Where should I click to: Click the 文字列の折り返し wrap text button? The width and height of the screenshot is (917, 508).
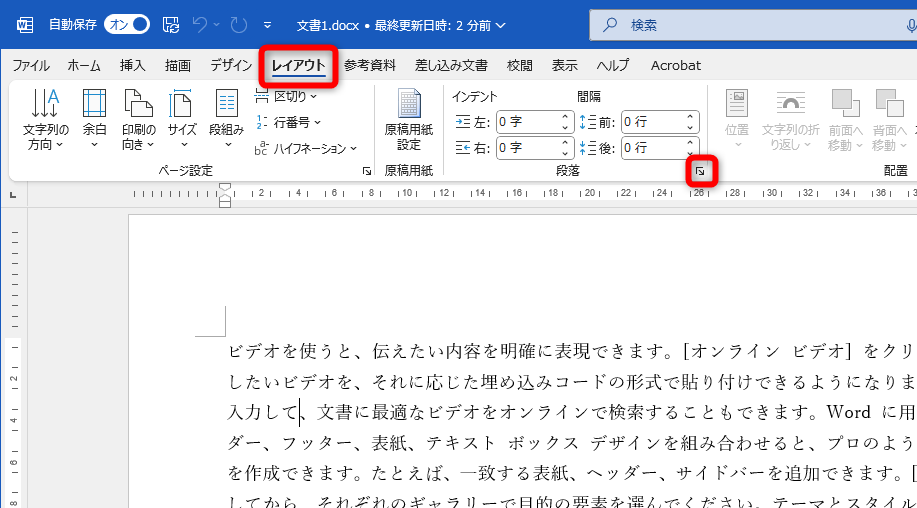click(790, 119)
